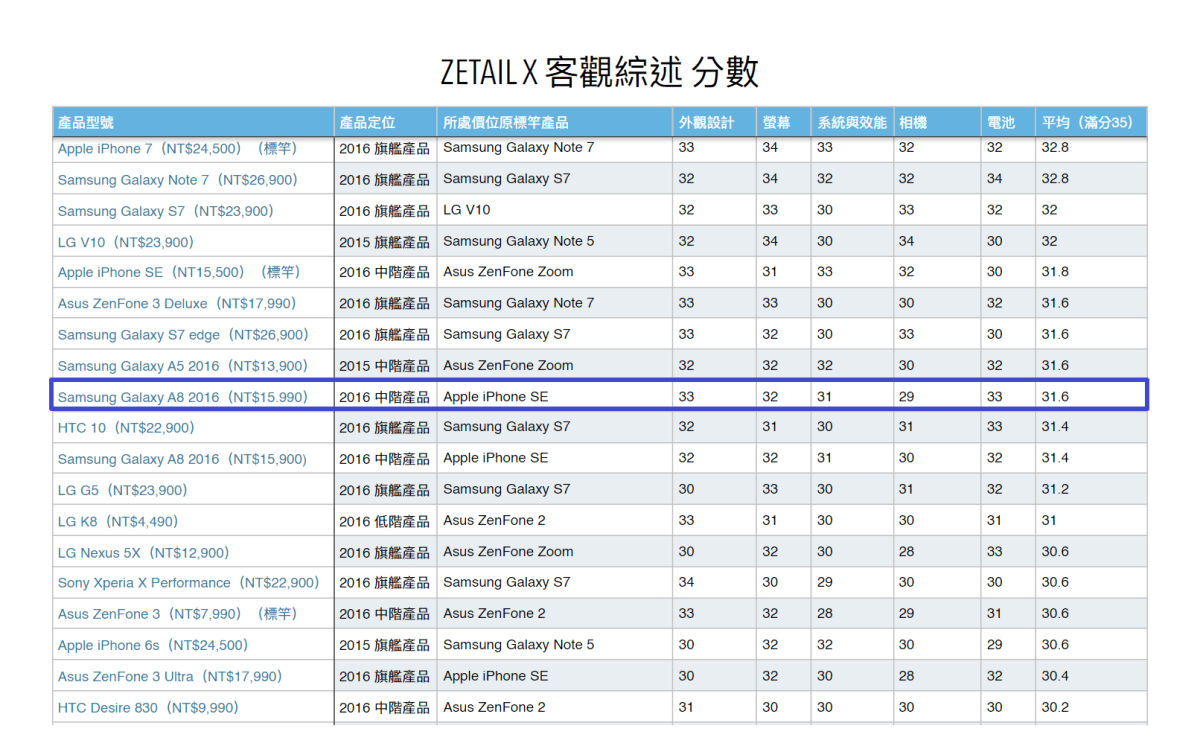Click 2015 旗艦產品 in the LG V10 row

[x=384, y=242]
